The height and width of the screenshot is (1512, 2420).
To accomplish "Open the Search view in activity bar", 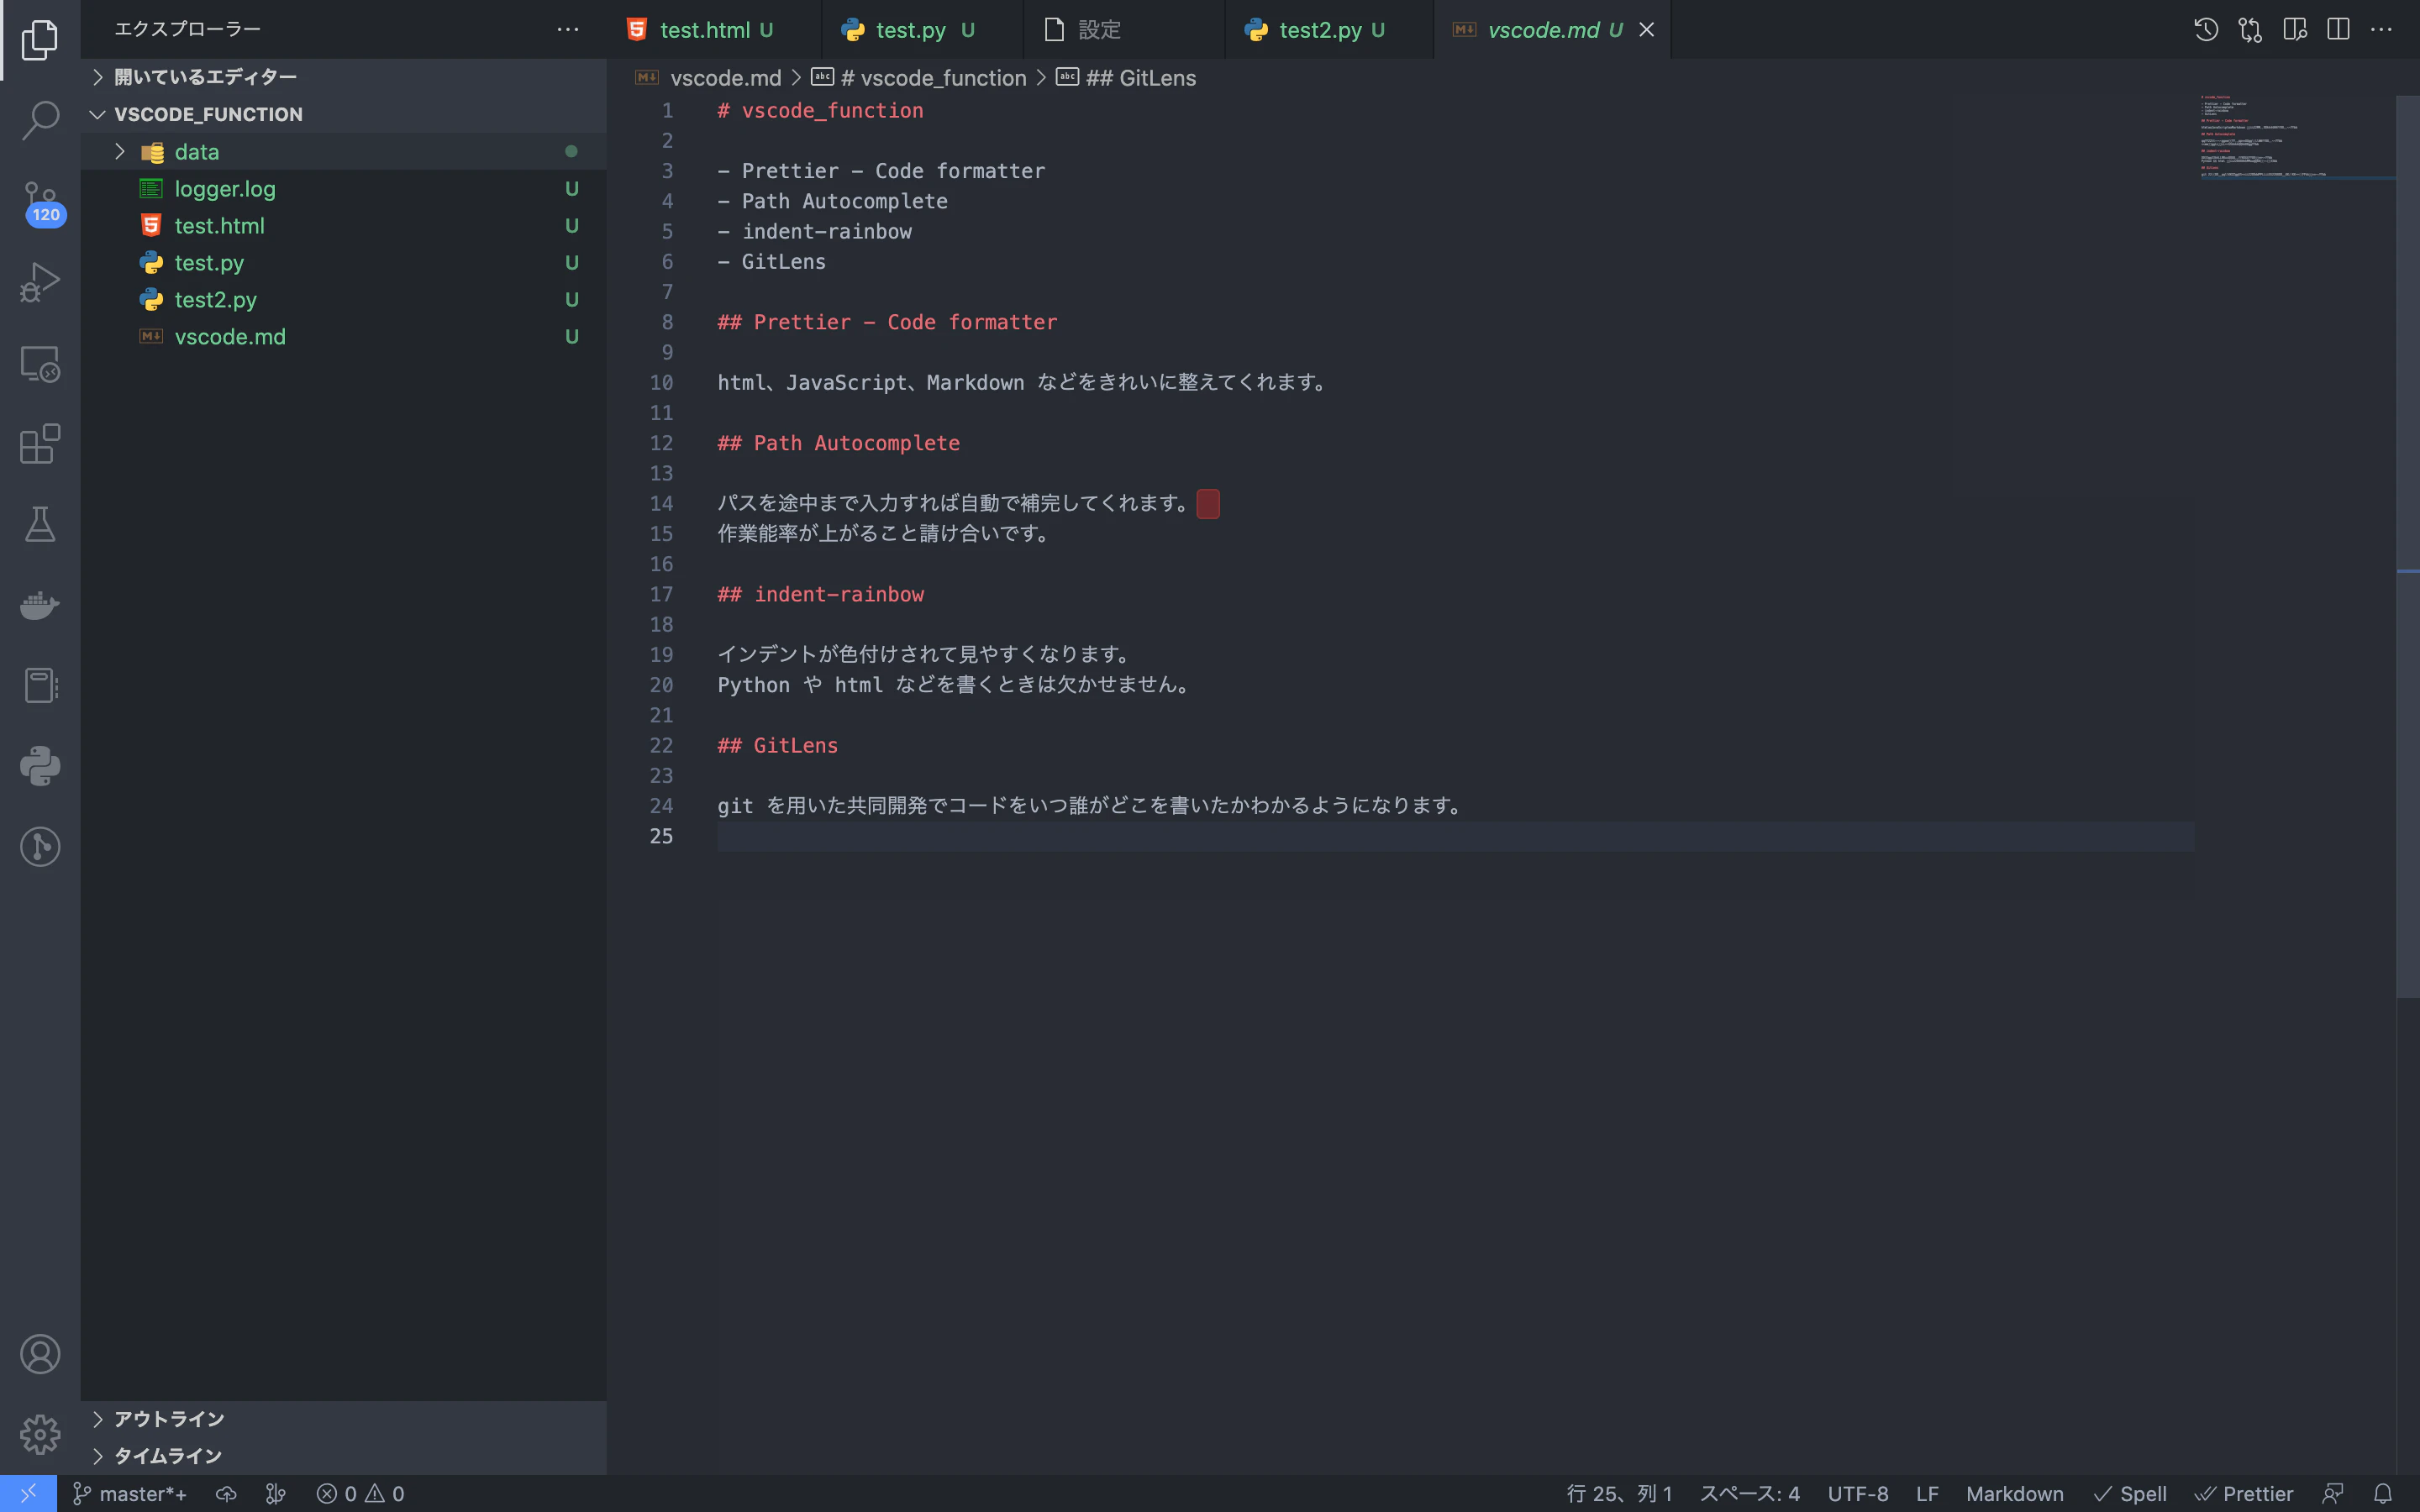I will pos(40,120).
